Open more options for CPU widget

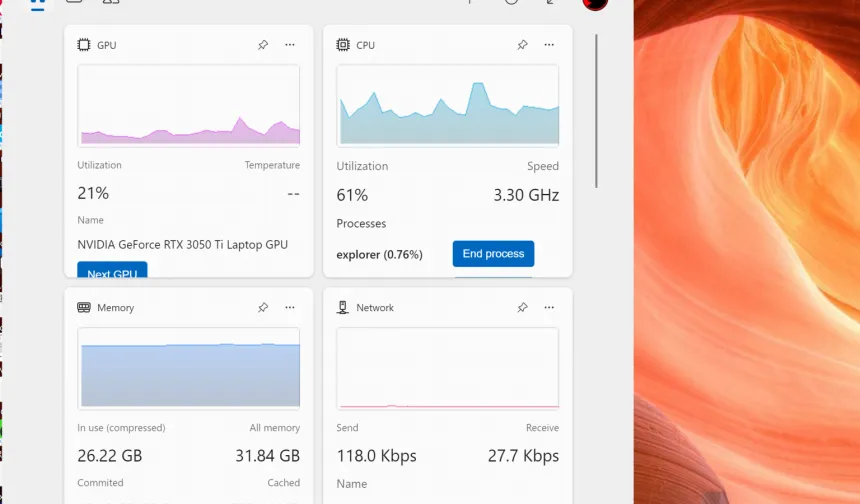click(549, 45)
